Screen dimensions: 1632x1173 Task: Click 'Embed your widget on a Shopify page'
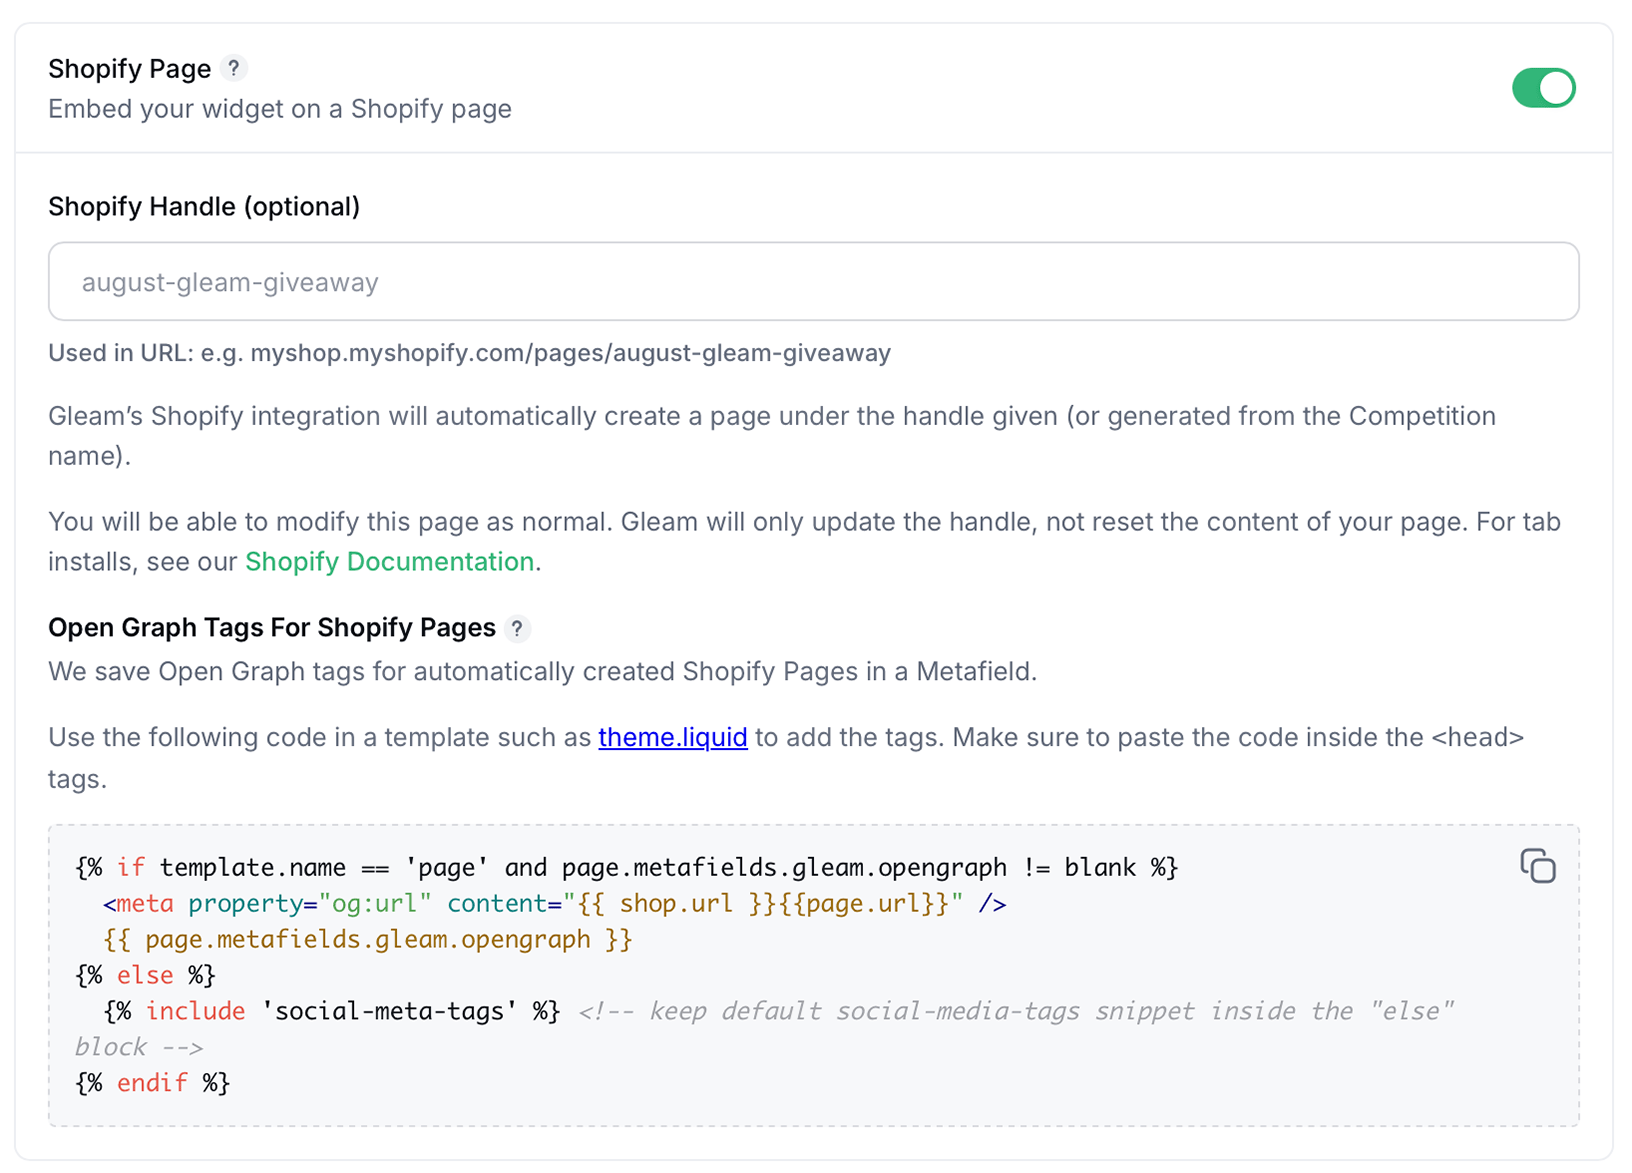click(x=280, y=109)
